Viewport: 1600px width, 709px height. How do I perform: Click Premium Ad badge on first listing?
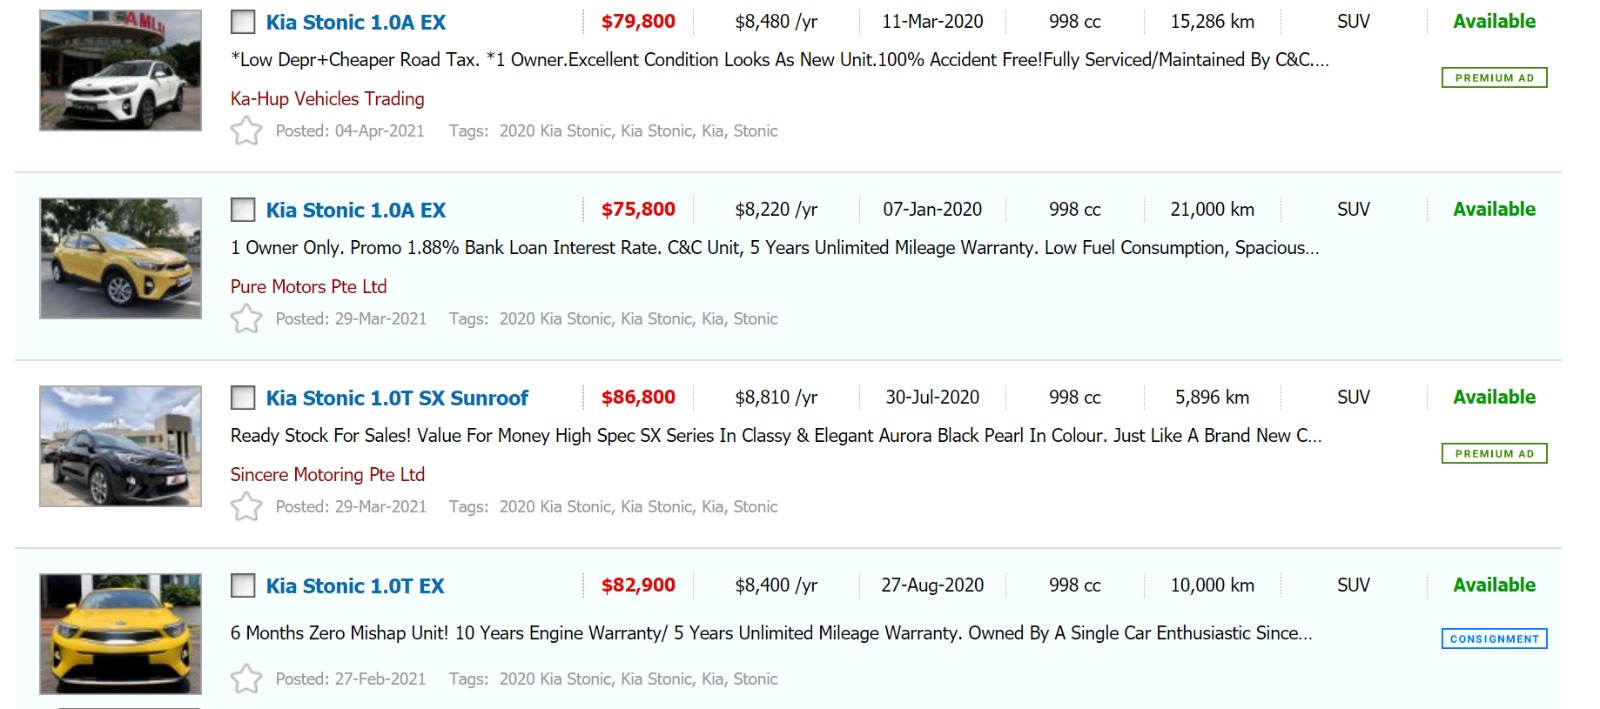coord(1494,78)
